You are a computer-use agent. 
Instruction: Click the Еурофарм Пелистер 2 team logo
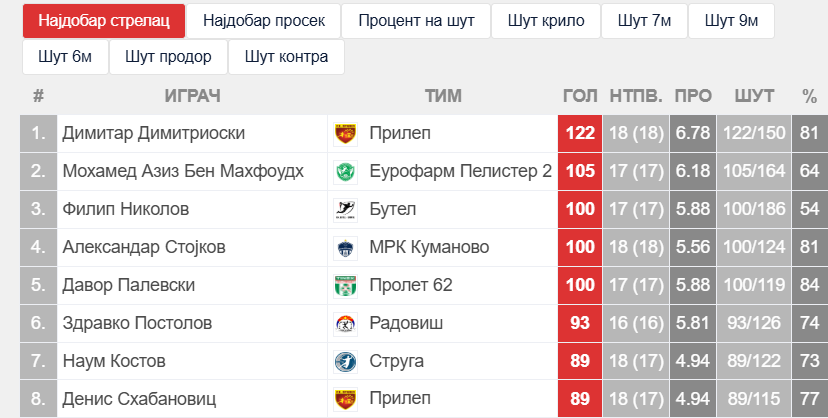345,171
